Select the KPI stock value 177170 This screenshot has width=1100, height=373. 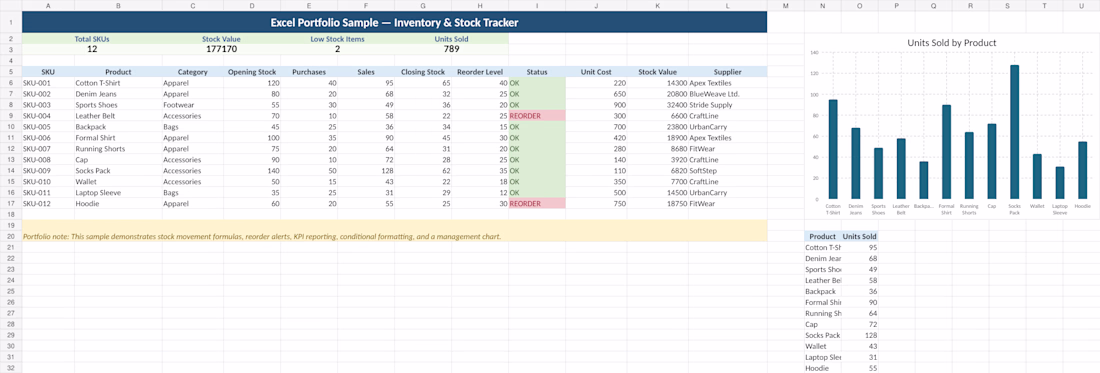pyautogui.click(x=221, y=50)
